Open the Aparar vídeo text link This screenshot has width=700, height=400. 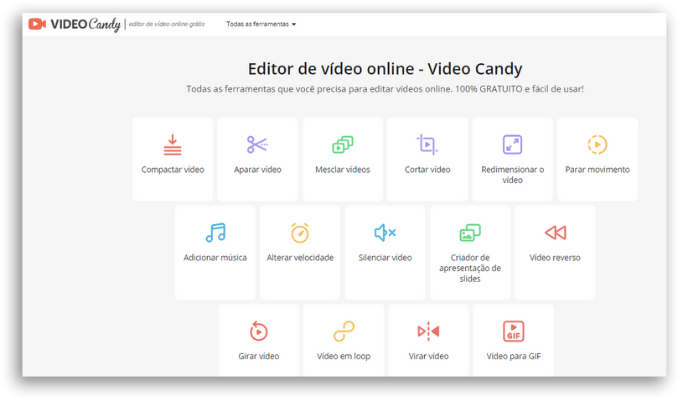click(258, 170)
